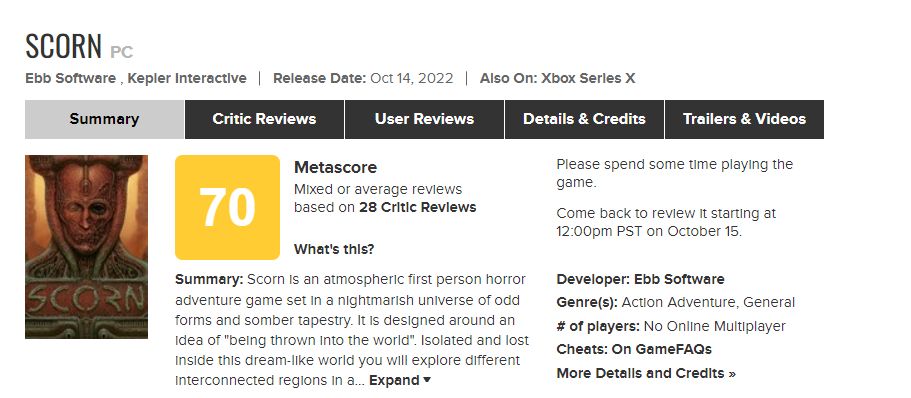Switch to the Critic Reviews tab
Image resolution: width=911 pixels, height=398 pixels.
click(x=264, y=119)
